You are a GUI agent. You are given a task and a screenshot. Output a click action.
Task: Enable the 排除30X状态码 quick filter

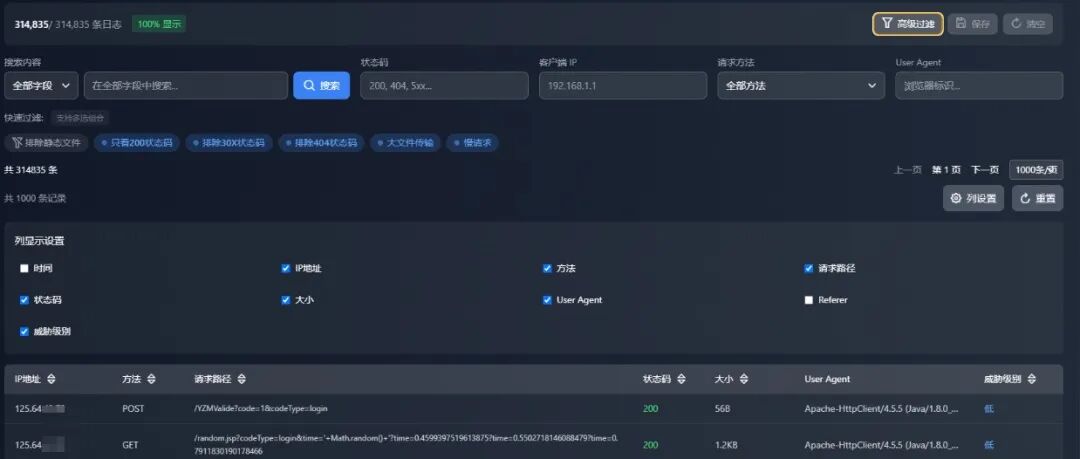(x=229, y=143)
